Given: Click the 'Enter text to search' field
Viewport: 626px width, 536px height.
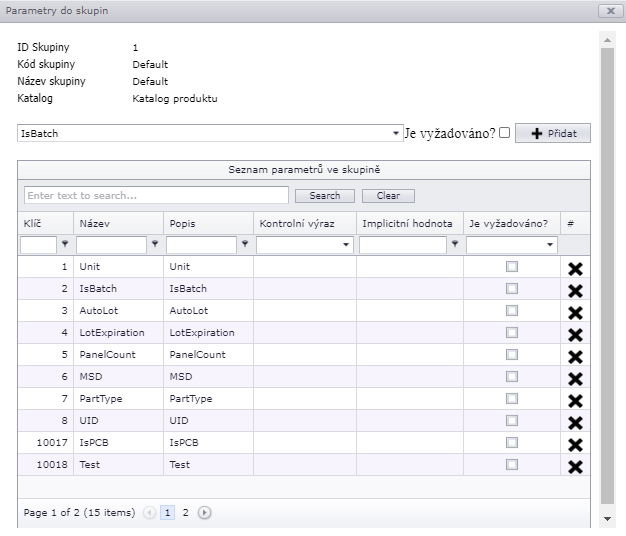Looking at the screenshot, I should [x=156, y=195].
